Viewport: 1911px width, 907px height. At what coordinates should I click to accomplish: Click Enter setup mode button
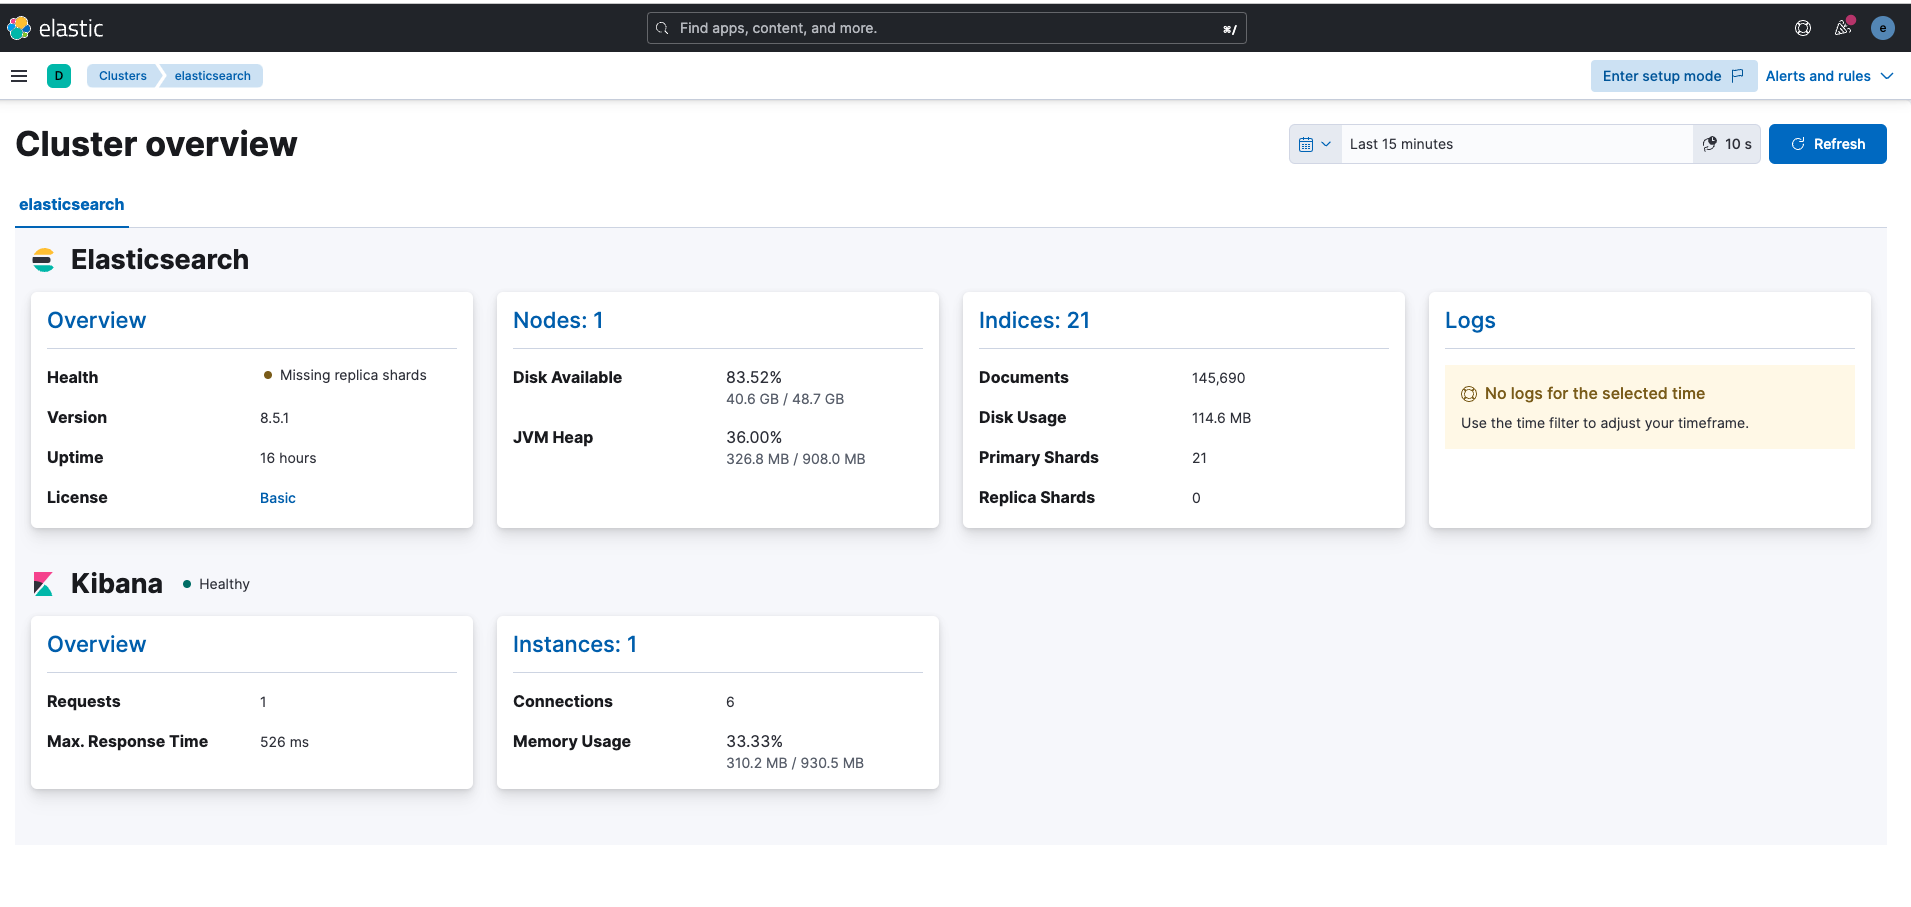click(1673, 76)
